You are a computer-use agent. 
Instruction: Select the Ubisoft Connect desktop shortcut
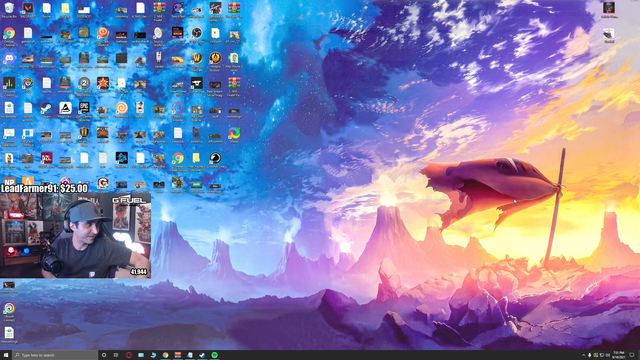(x=9, y=311)
